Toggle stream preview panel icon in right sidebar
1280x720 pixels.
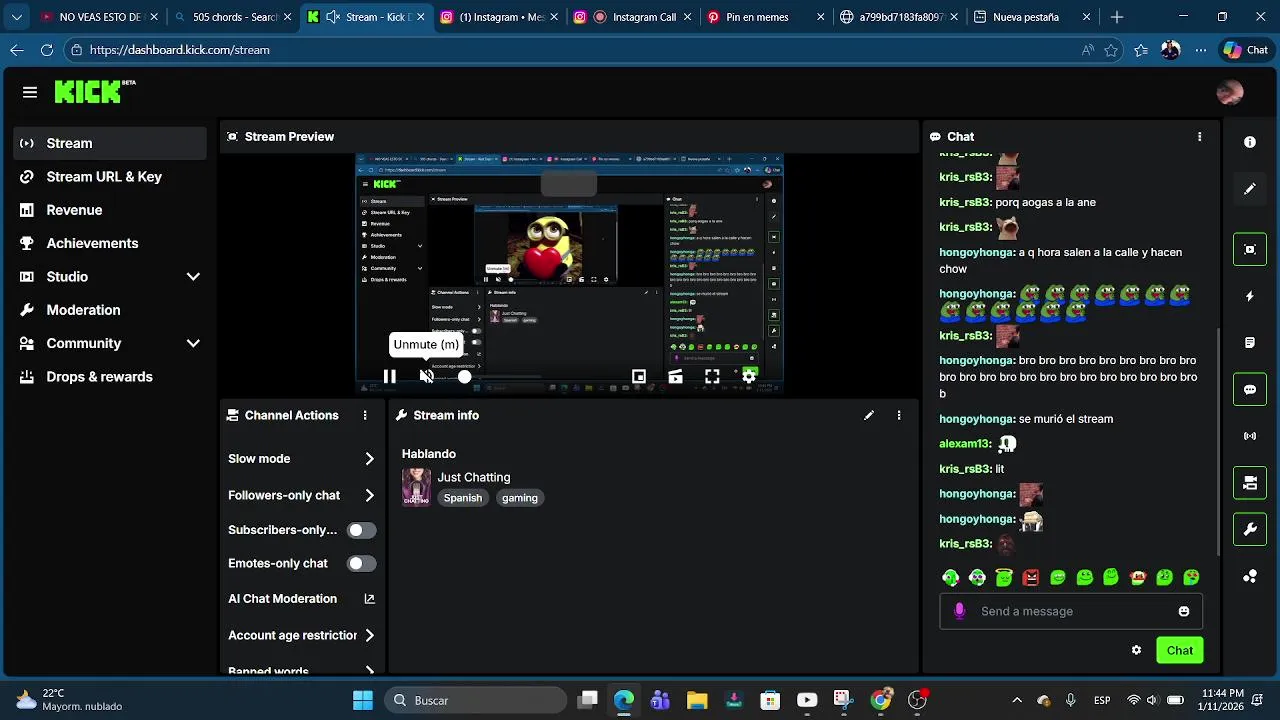[1250, 249]
